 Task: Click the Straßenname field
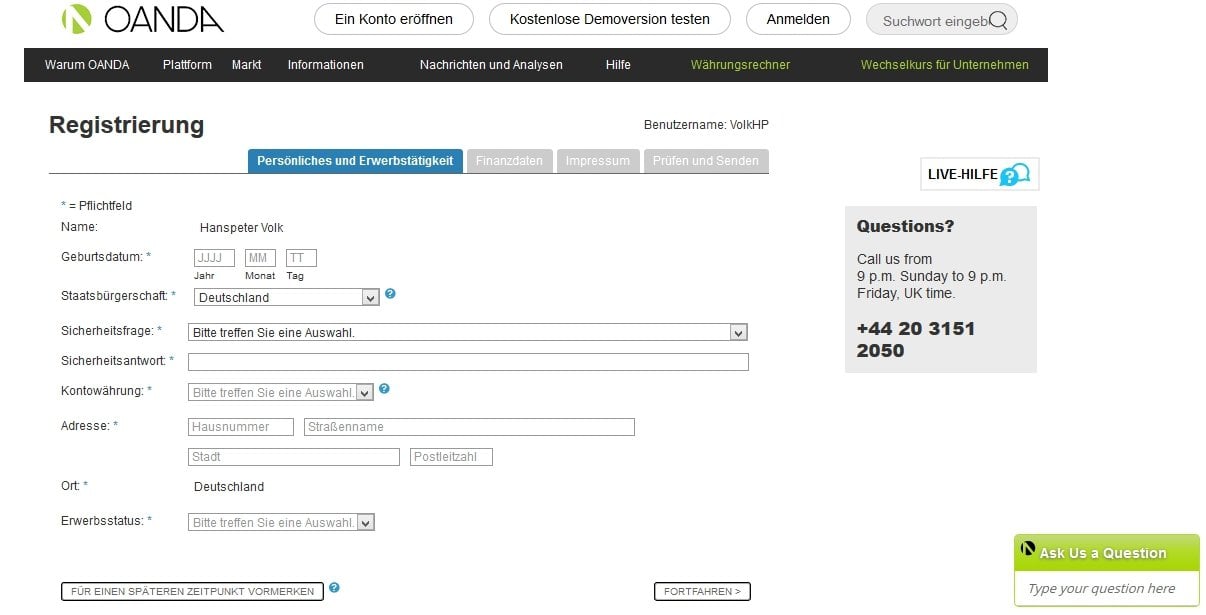coord(469,427)
